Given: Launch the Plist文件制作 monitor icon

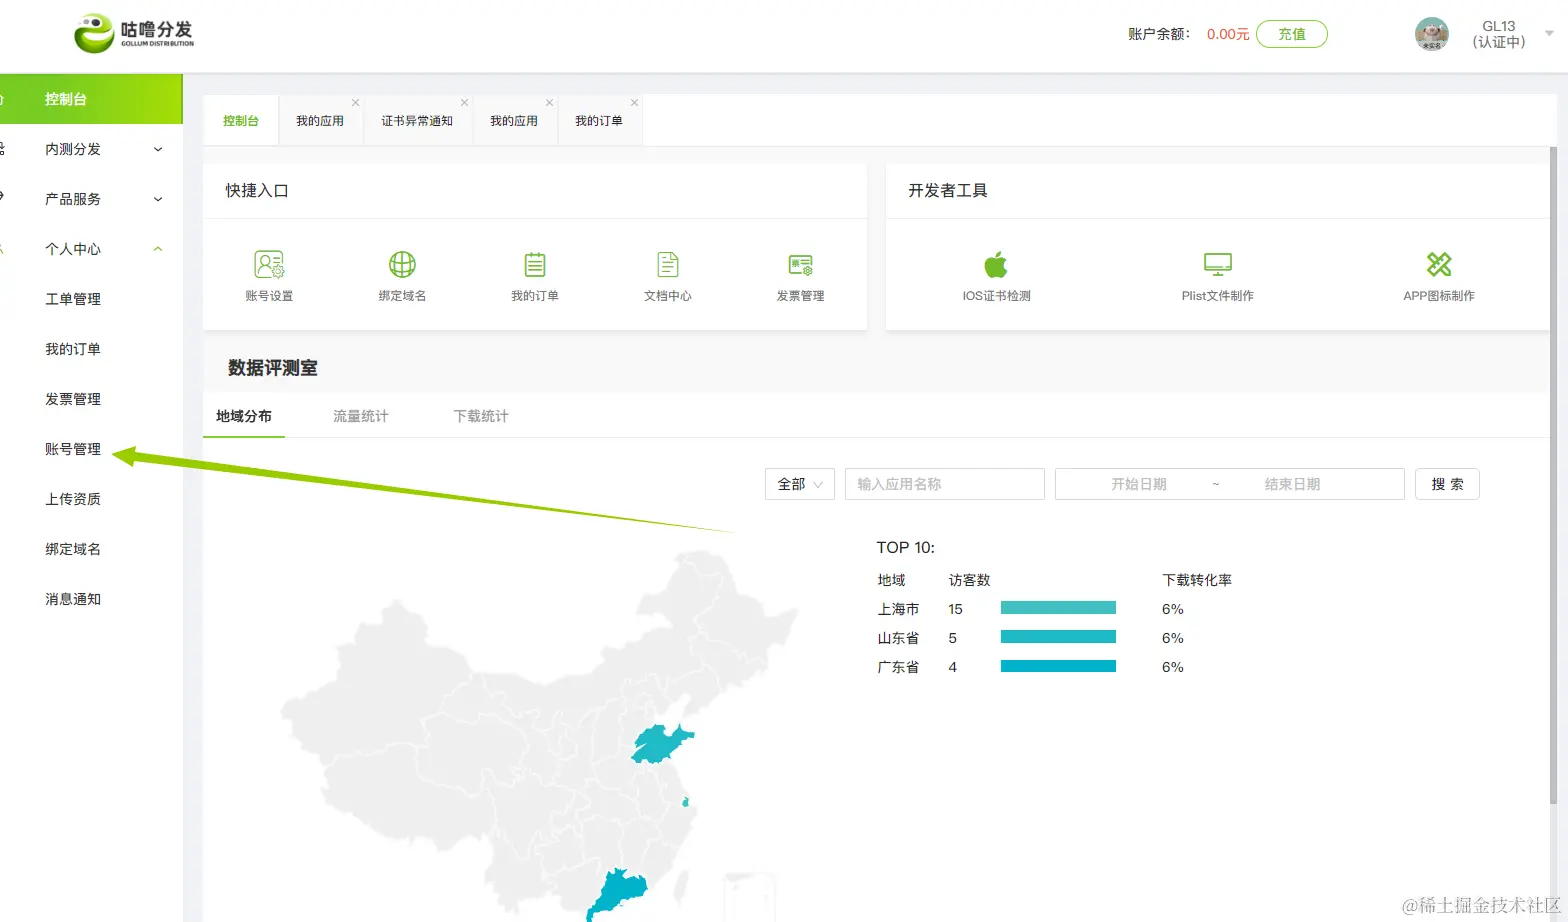Looking at the screenshot, I should pos(1217,264).
